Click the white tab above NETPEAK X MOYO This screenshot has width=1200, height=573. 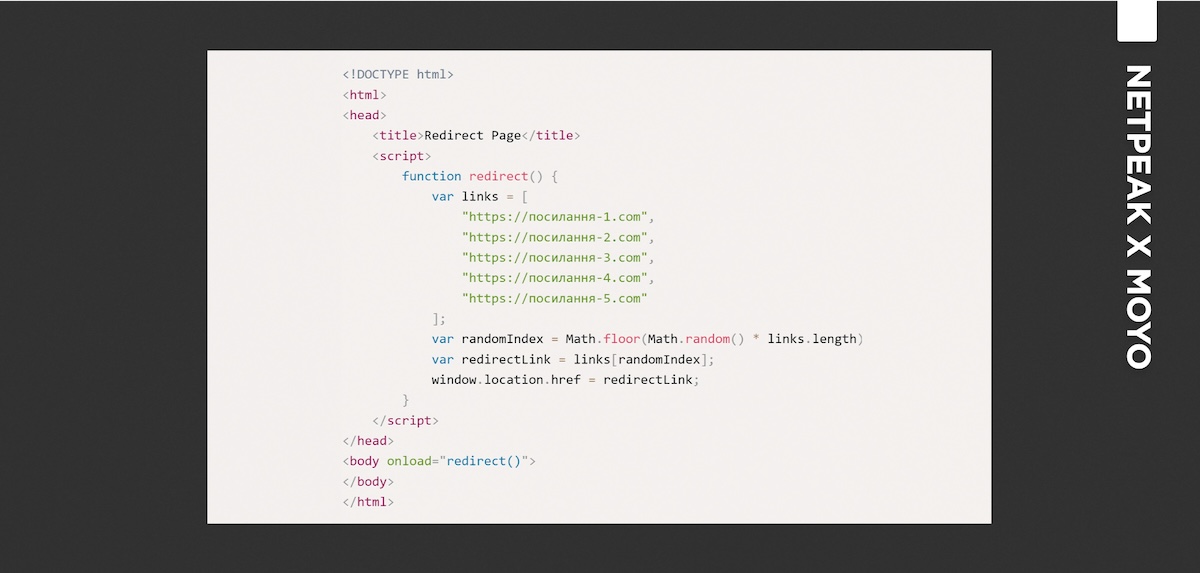(1136, 20)
